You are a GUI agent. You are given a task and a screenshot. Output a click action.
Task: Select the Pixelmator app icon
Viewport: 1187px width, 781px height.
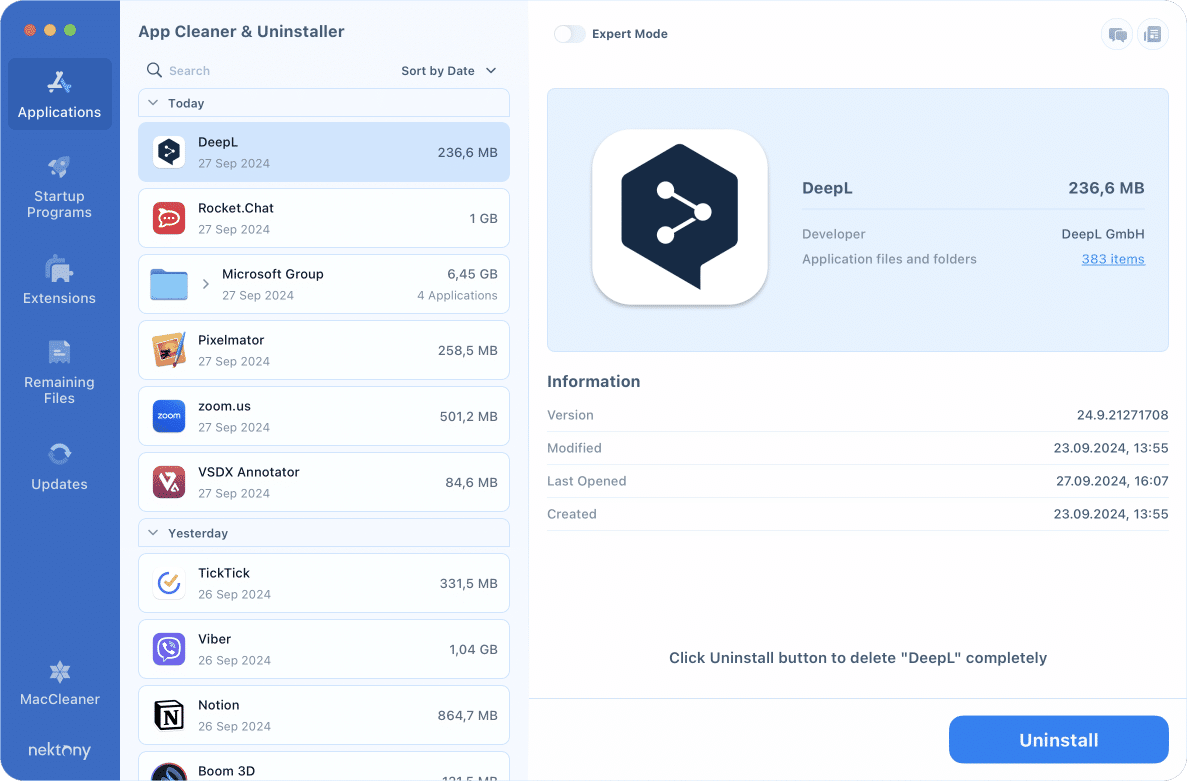pos(169,350)
